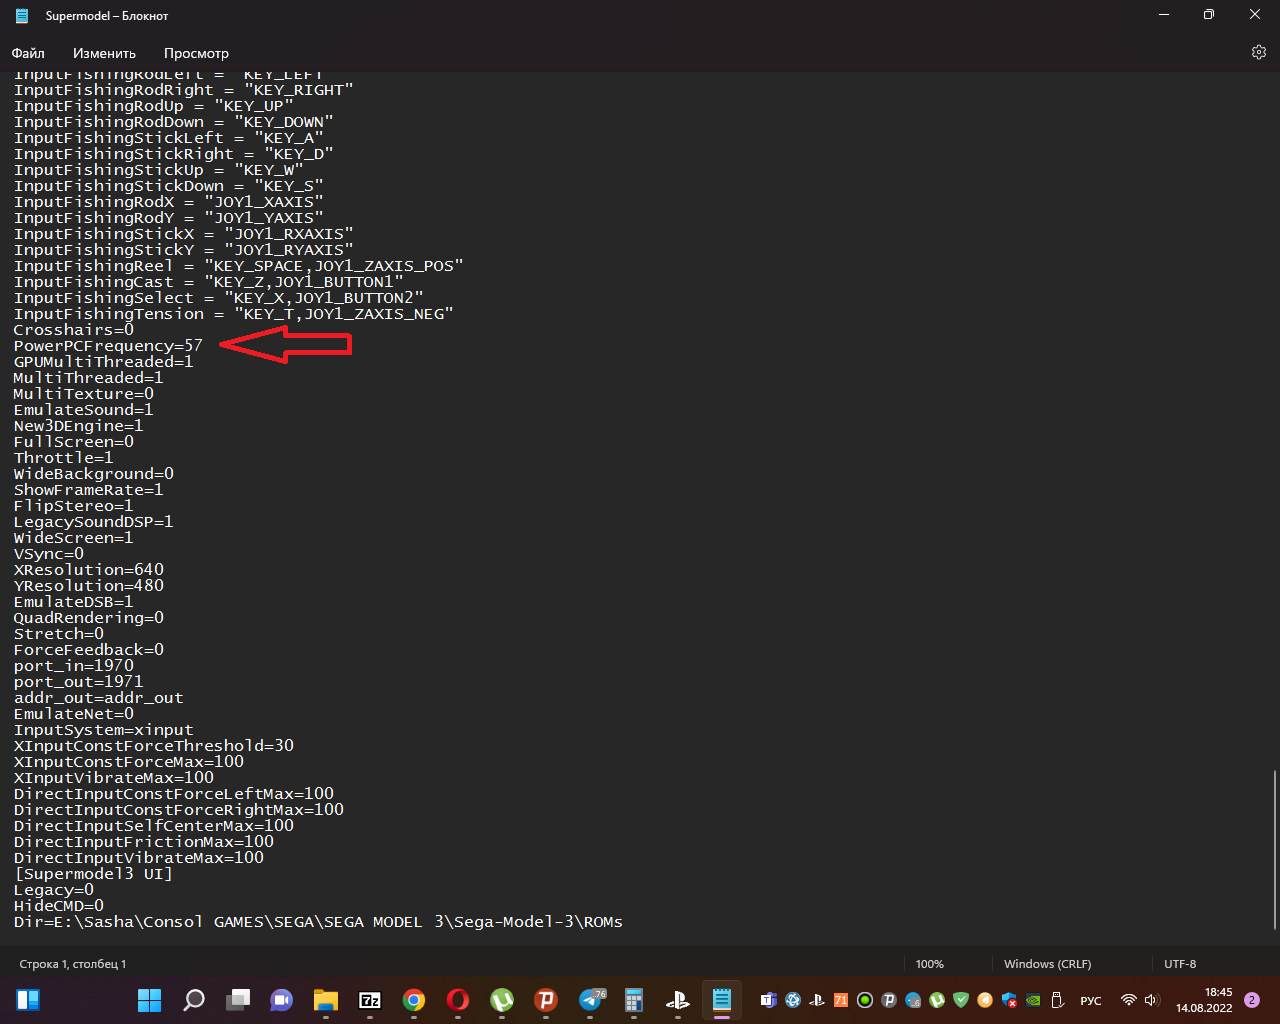This screenshot has height=1024, width=1280.
Task: Click the Crosshairs=0 line
Action: click(73, 330)
